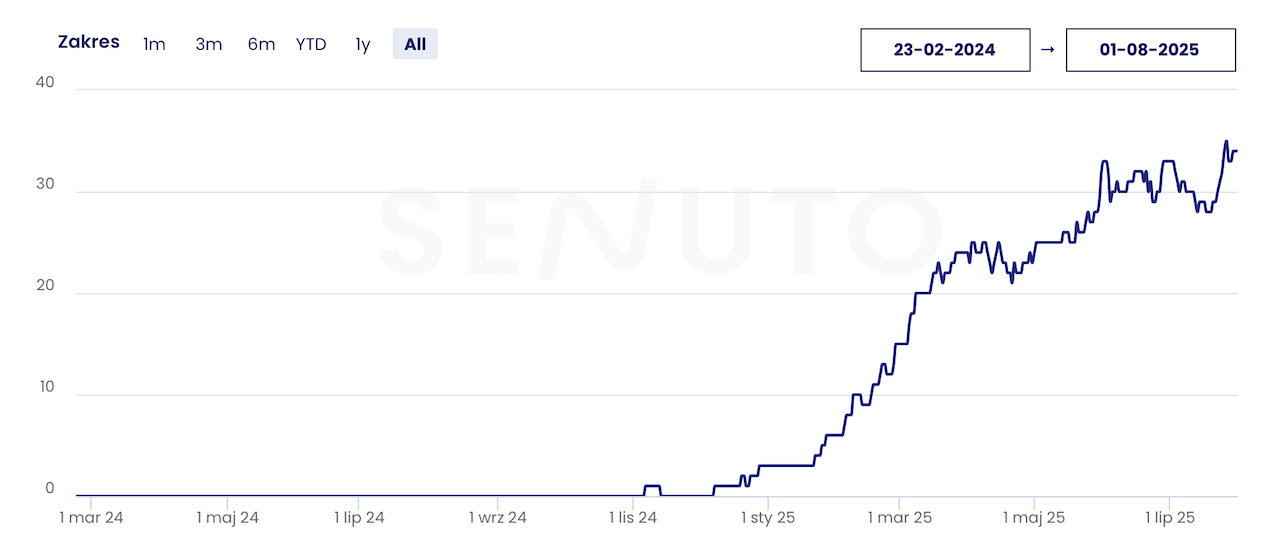The height and width of the screenshot is (544, 1280).
Task: Click the '1 mar 24' axis label
Action: [x=91, y=518]
